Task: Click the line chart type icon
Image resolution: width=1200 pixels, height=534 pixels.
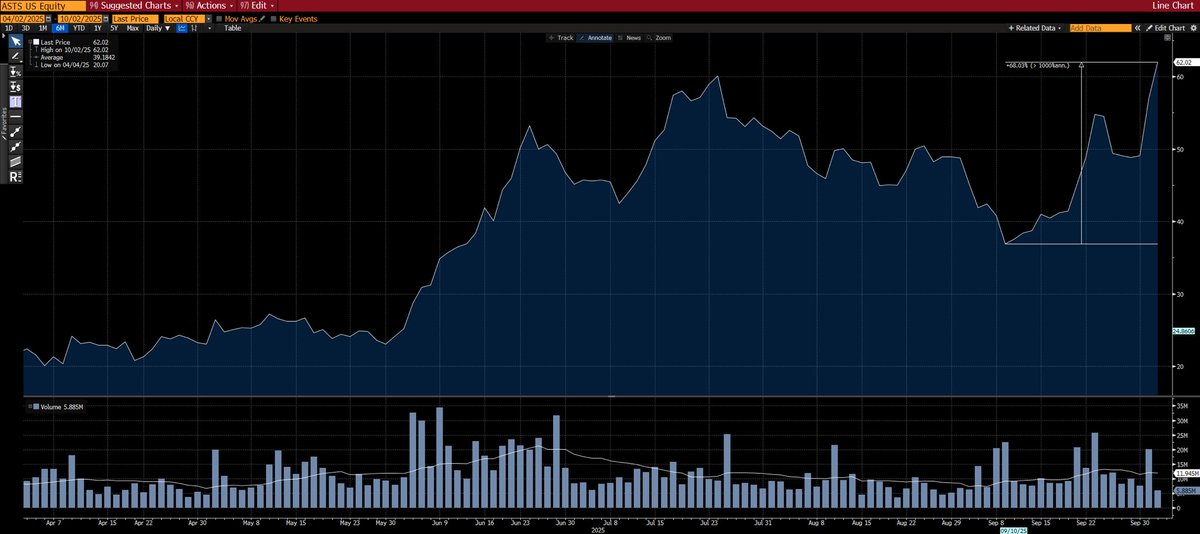Action: click(x=181, y=28)
